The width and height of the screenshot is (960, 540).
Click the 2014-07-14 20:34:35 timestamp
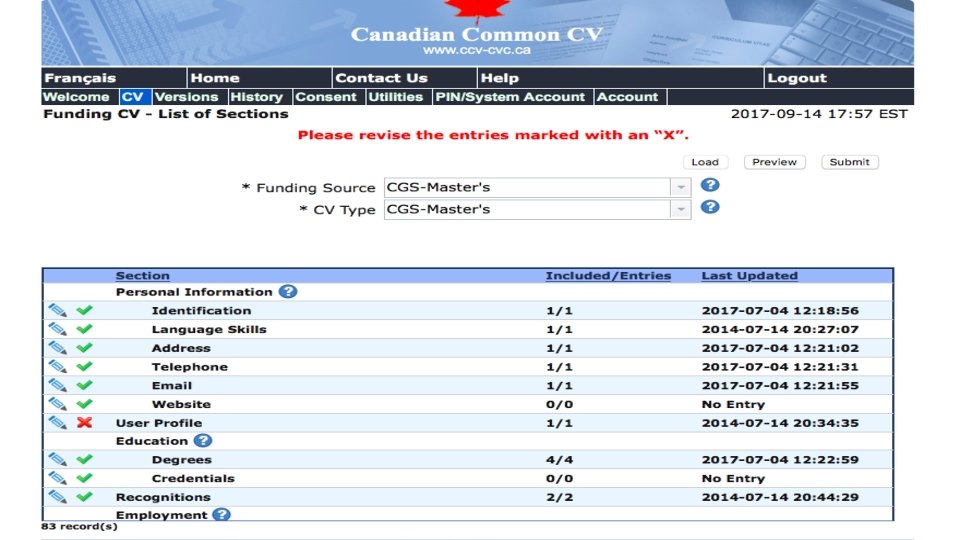click(x=780, y=423)
